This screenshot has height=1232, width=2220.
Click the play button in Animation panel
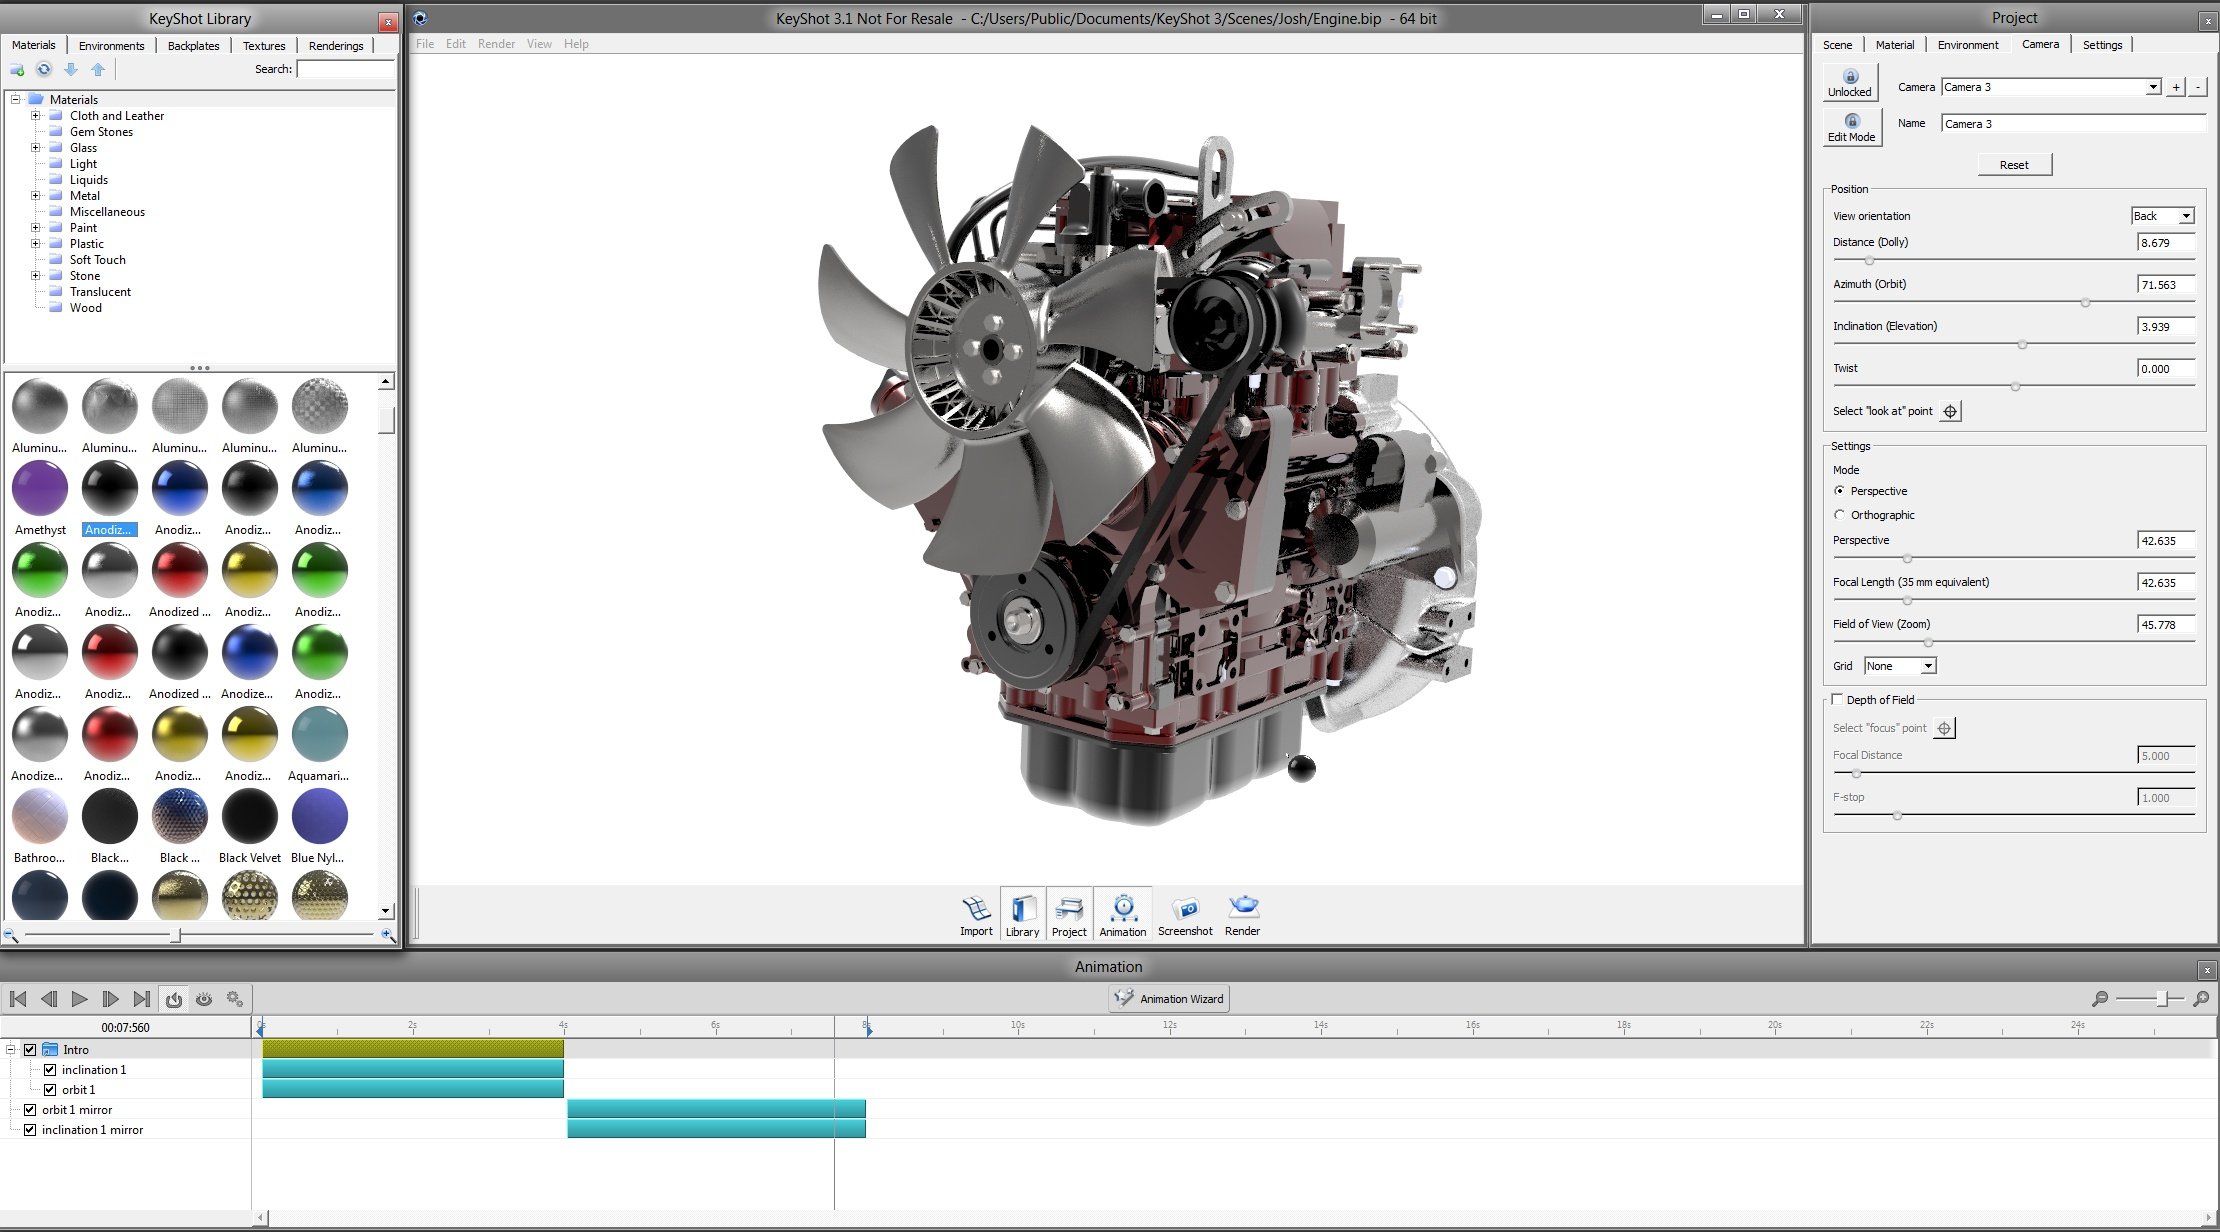tap(80, 998)
